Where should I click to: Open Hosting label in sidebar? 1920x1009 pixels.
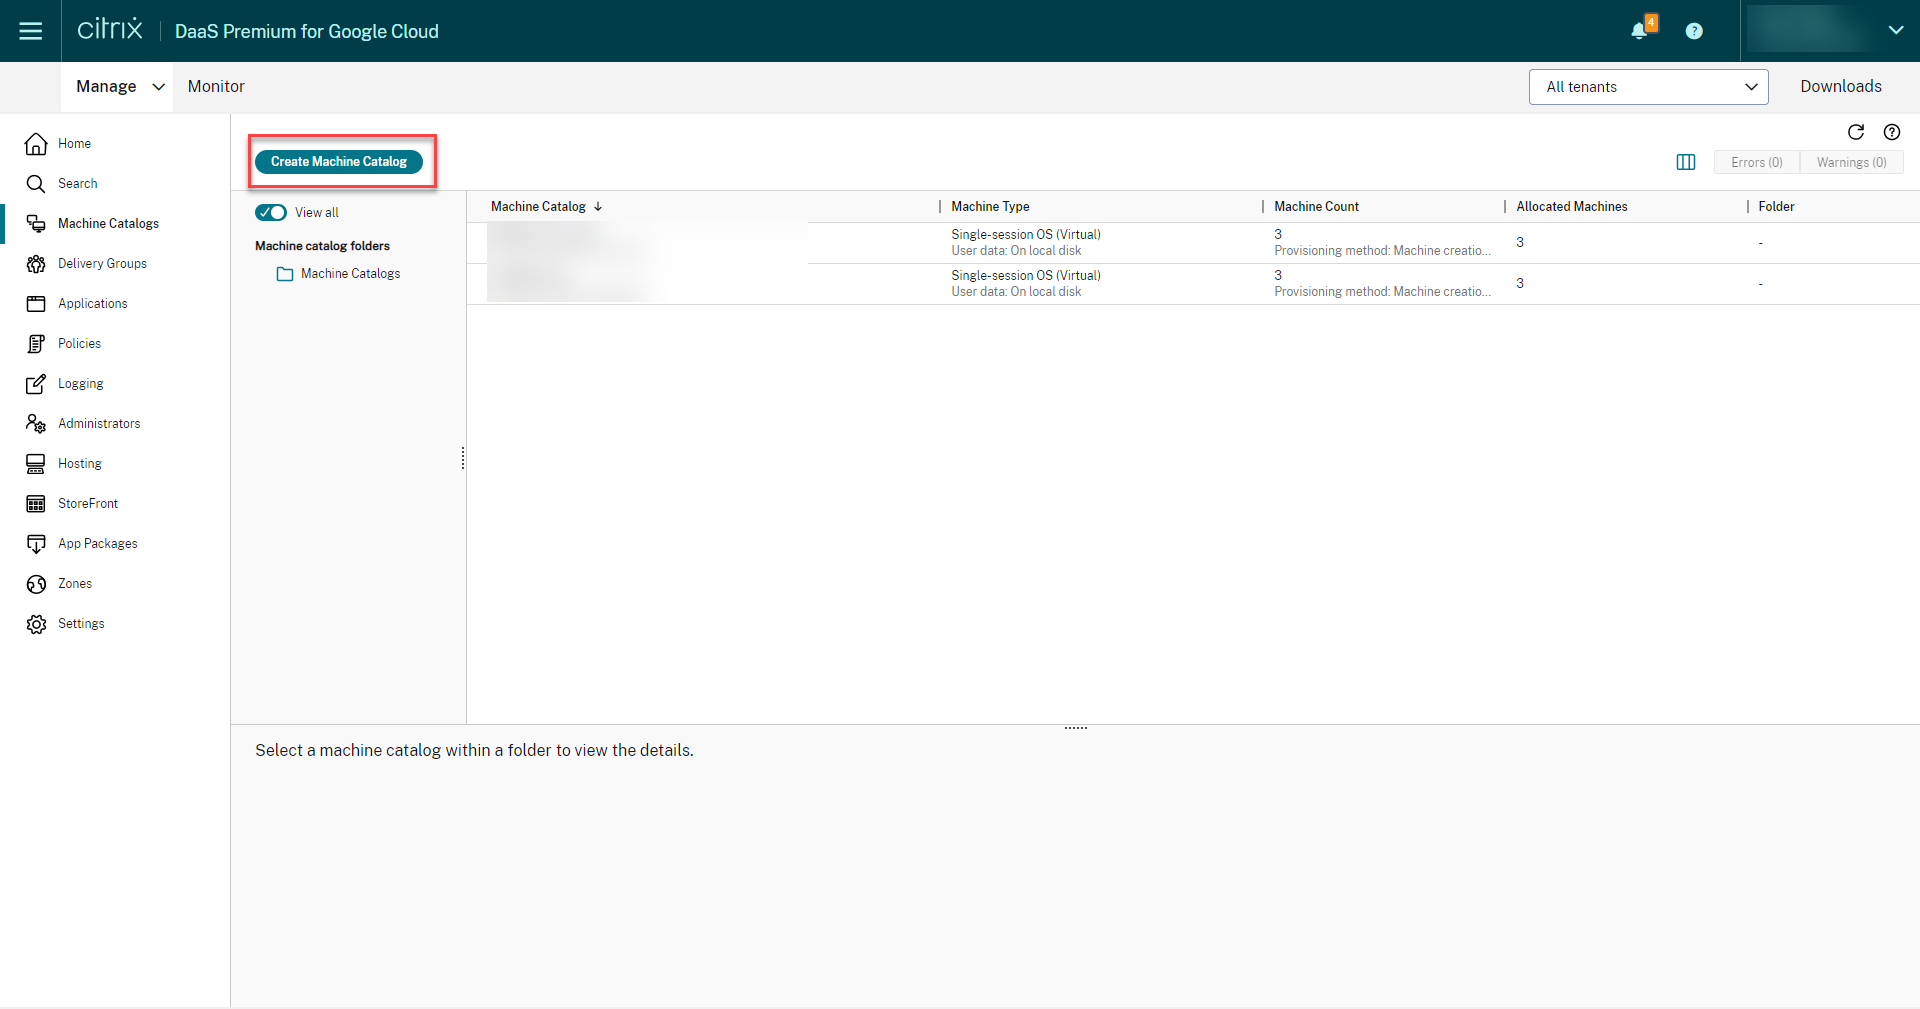click(x=80, y=464)
